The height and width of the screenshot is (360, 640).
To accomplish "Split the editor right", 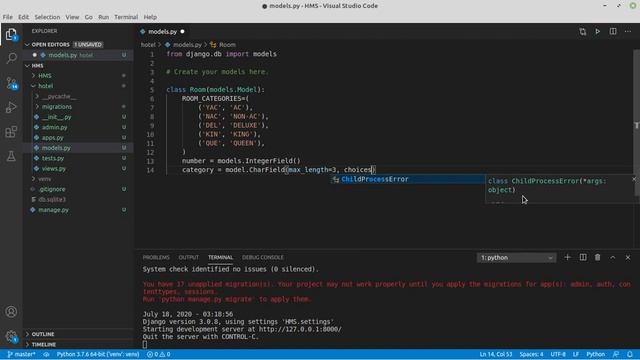I will point(613,31).
